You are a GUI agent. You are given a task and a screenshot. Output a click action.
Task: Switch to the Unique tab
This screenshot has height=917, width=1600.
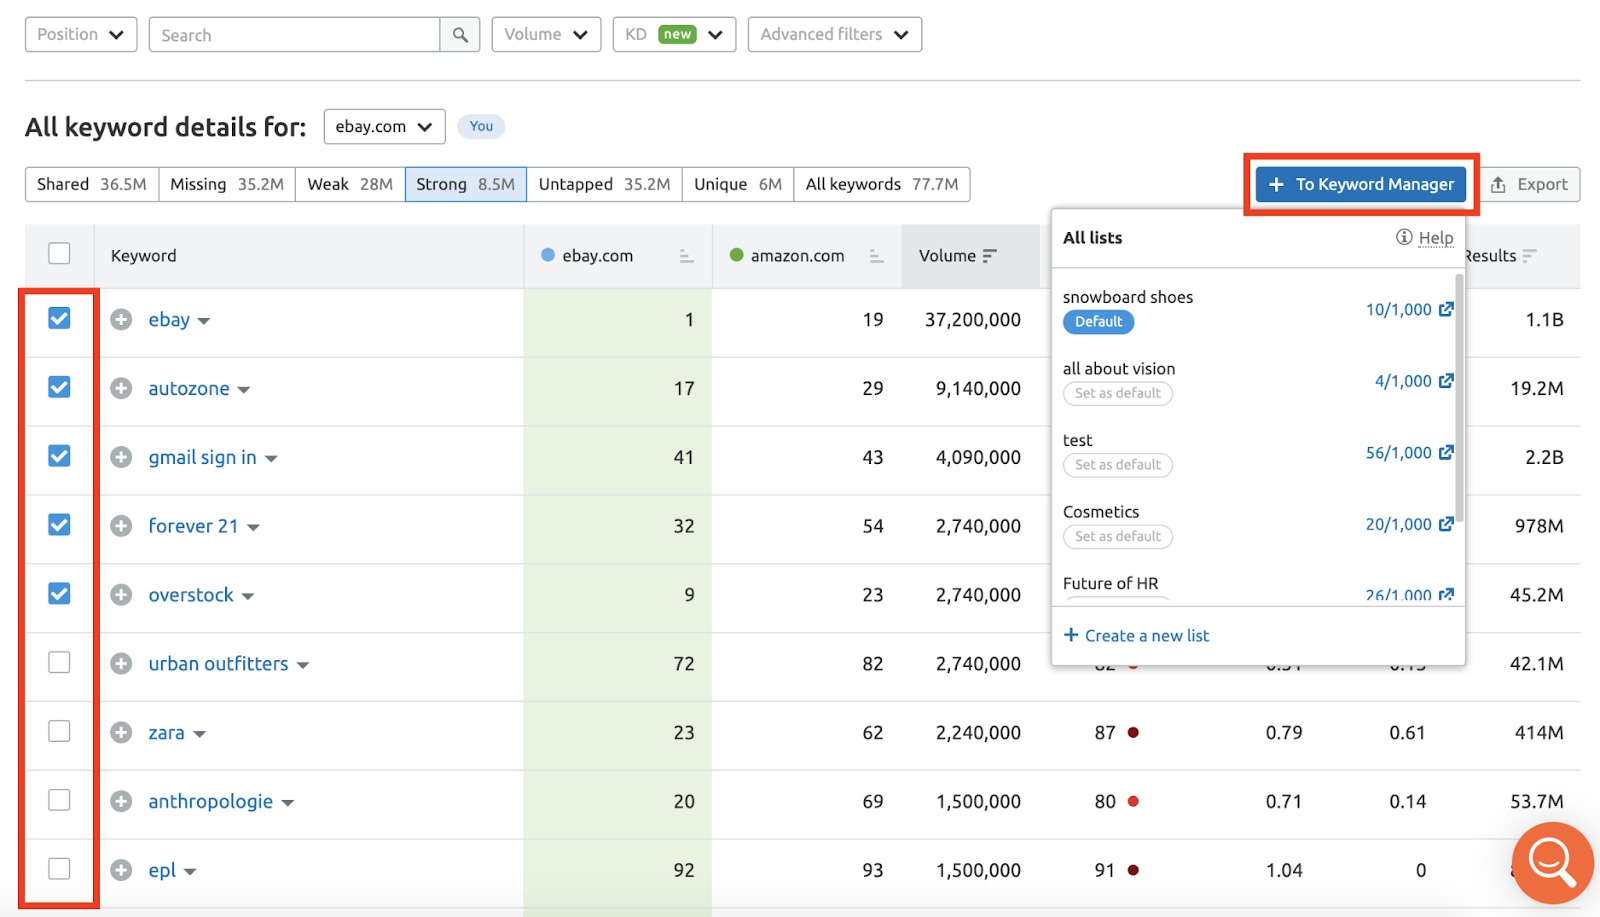pyautogui.click(x=738, y=184)
